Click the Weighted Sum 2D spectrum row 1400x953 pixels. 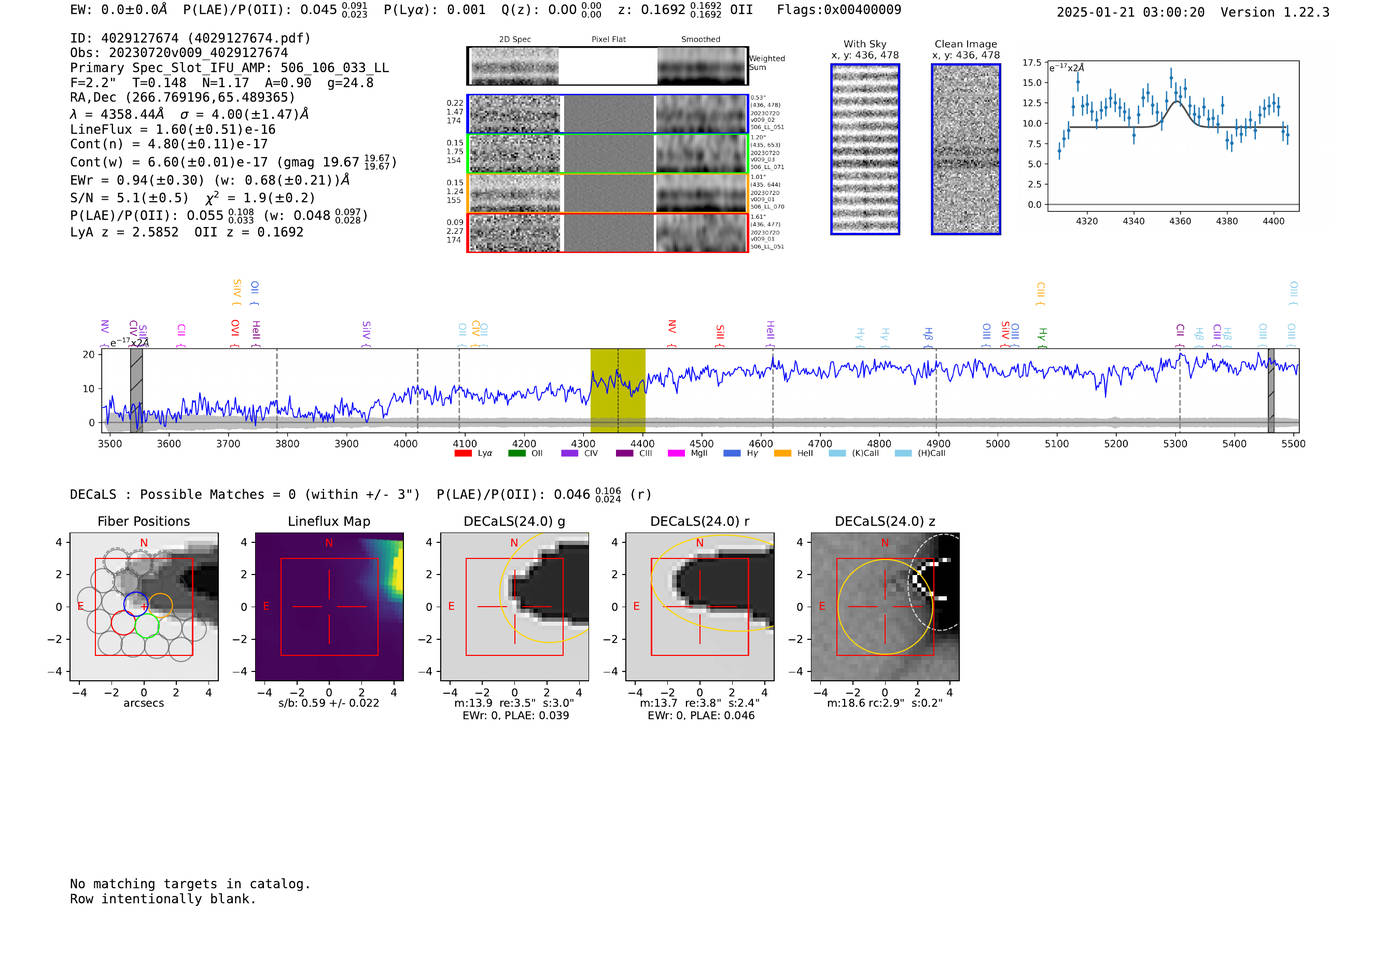607,66
